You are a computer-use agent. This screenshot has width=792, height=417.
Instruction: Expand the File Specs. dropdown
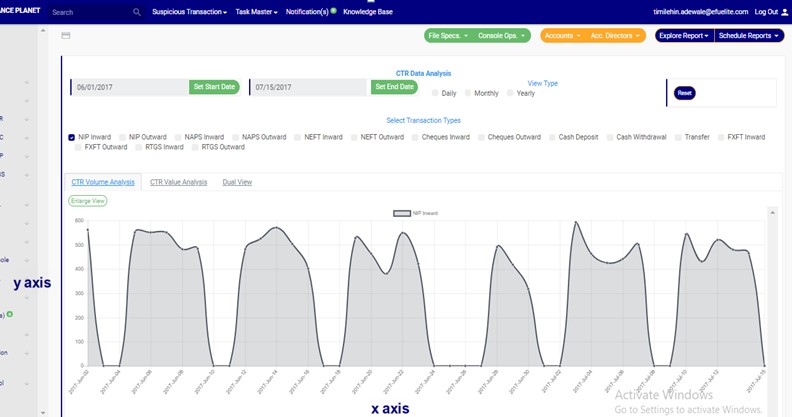446,35
